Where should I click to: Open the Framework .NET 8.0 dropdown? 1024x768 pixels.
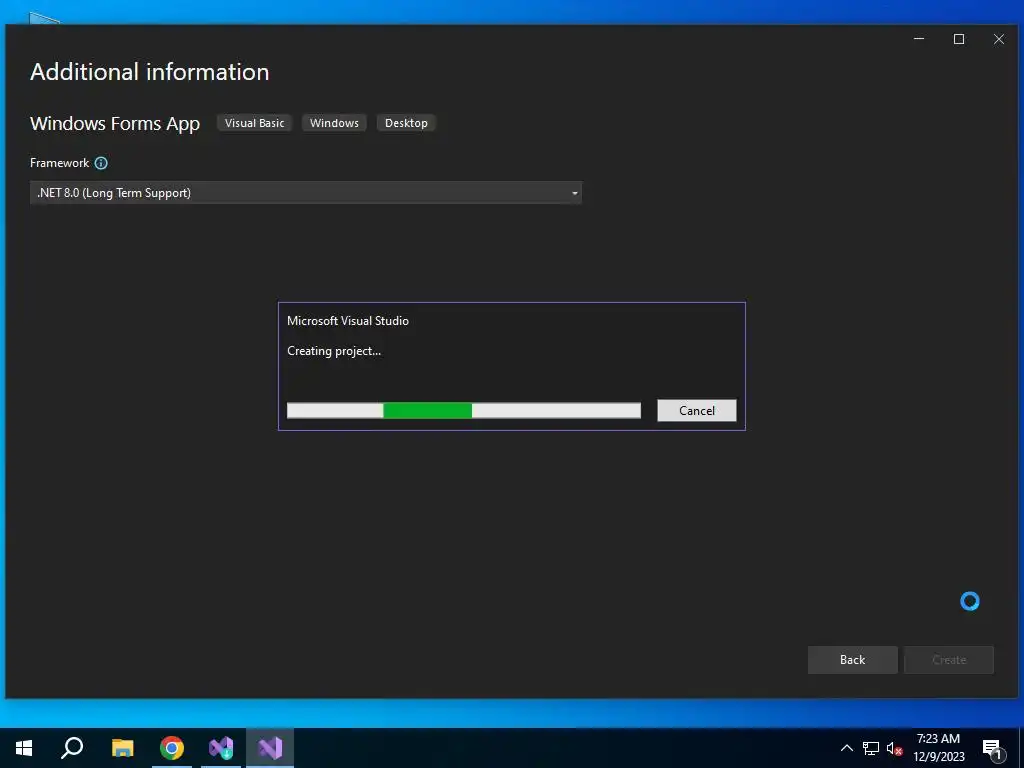coord(306,193)
